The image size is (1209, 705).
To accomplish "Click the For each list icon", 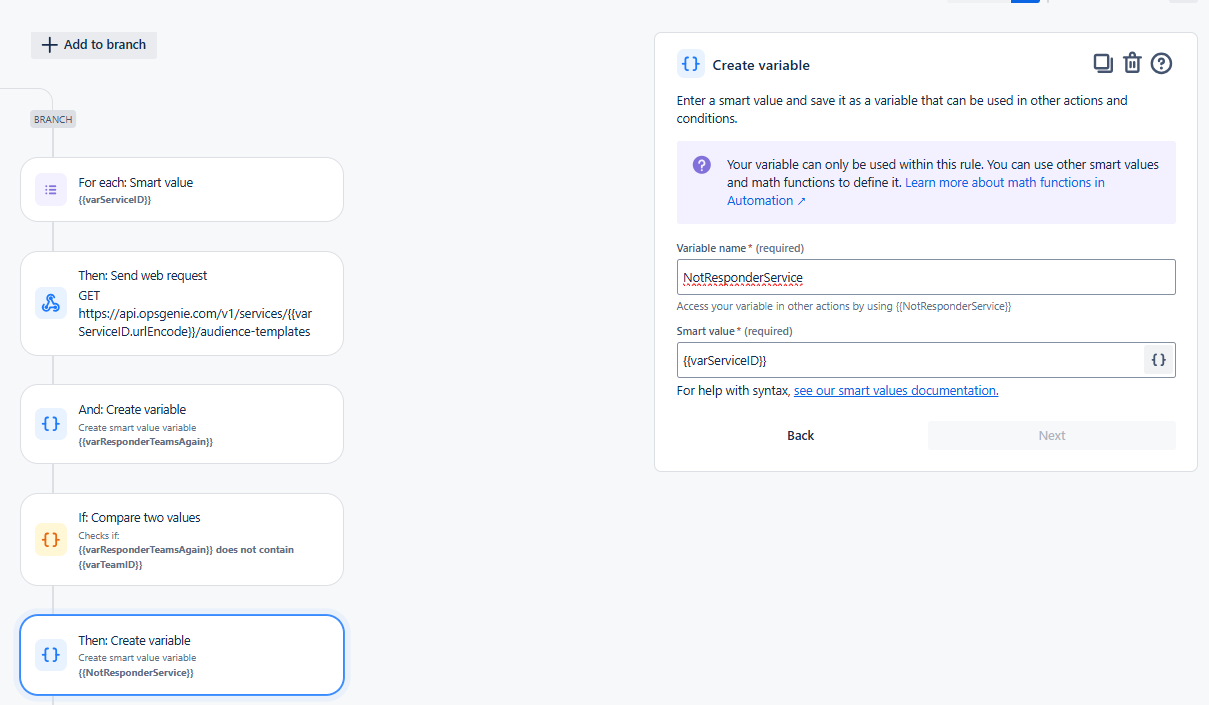I will (x=51, y=189).
